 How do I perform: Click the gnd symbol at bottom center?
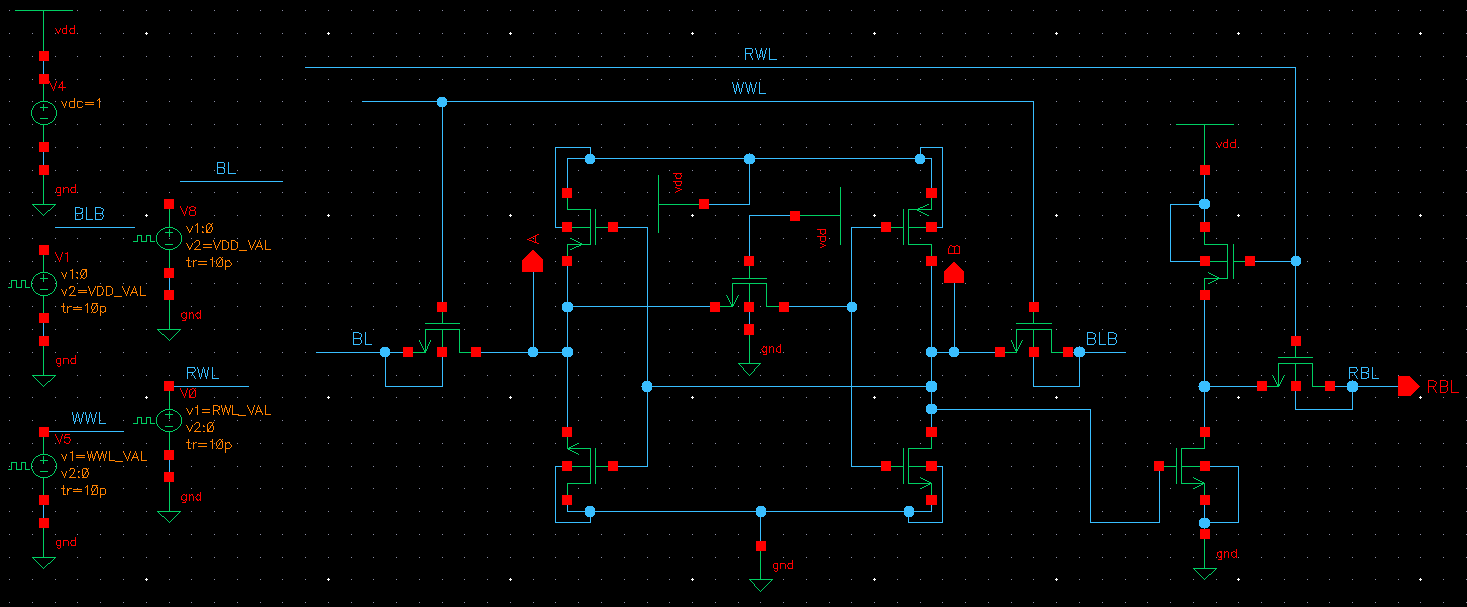[x=760, y=583]
